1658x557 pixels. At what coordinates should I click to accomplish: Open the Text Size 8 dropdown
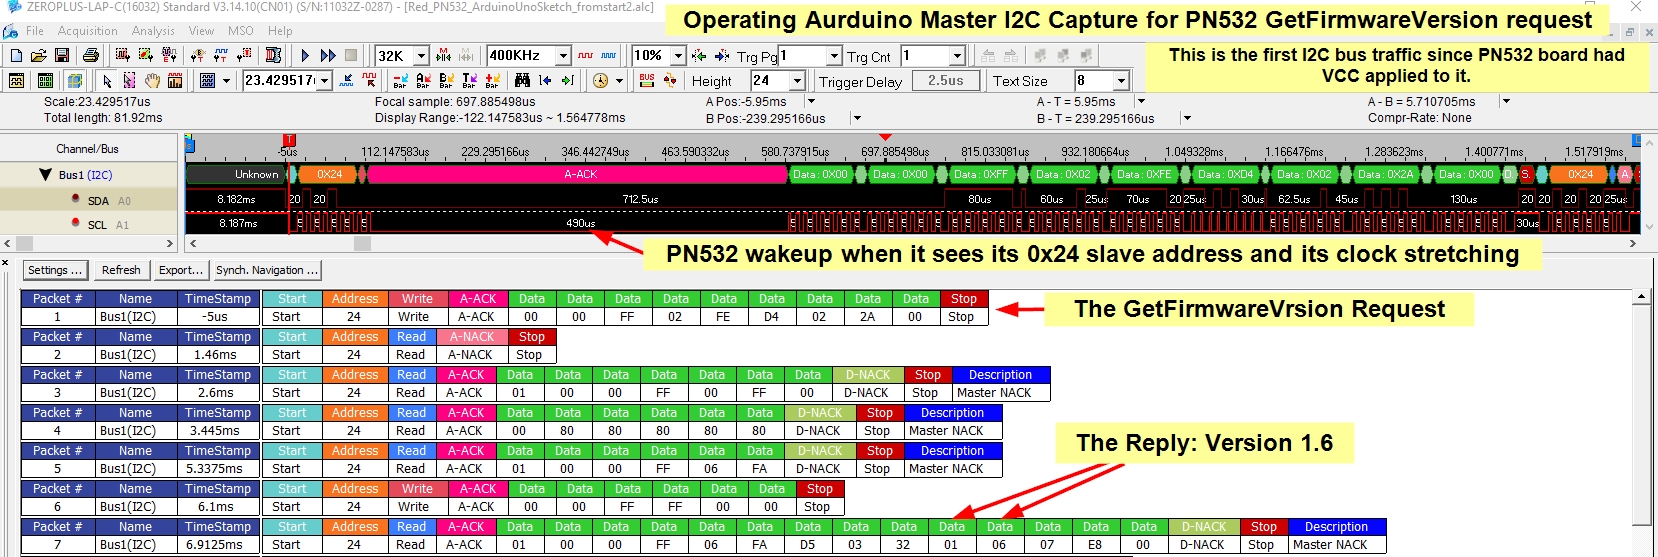1121,81
